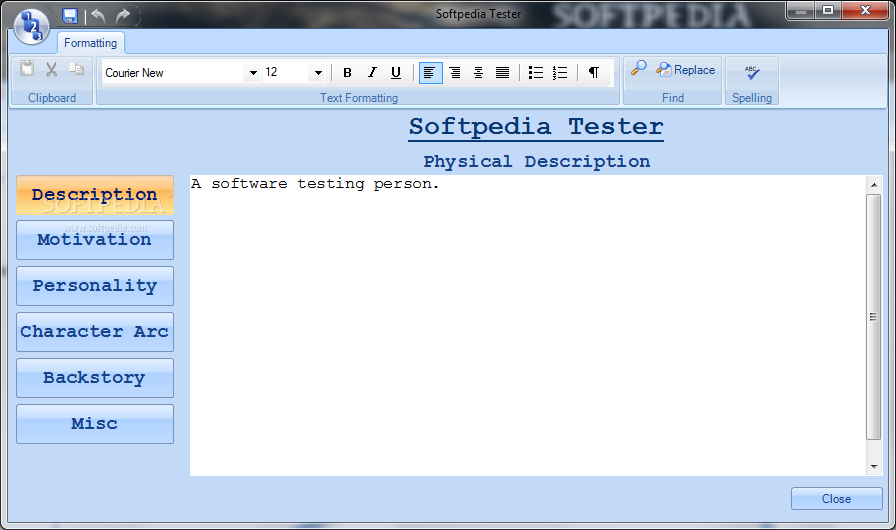Minimize the Softpedia Tester window
The width and height of the screenshot is (896, 530).
(801, 10)
